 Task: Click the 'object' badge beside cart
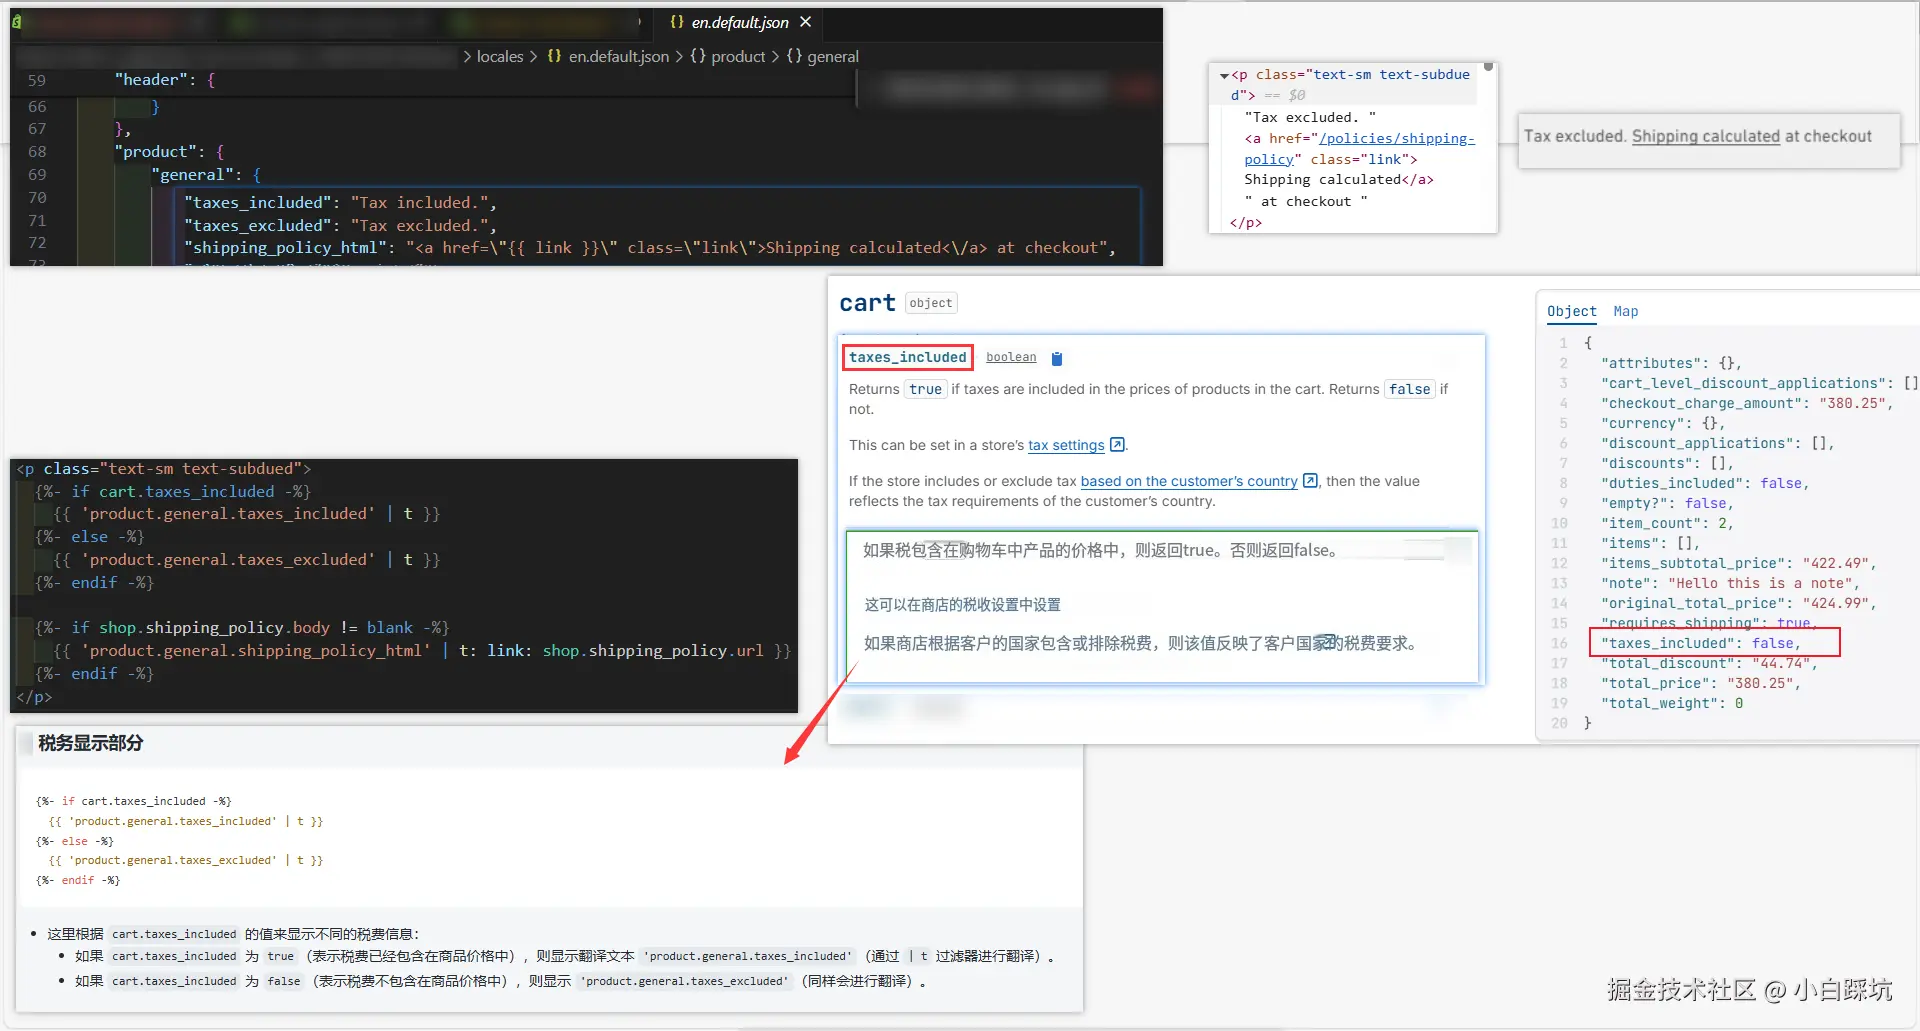click(x=931, y=303)
